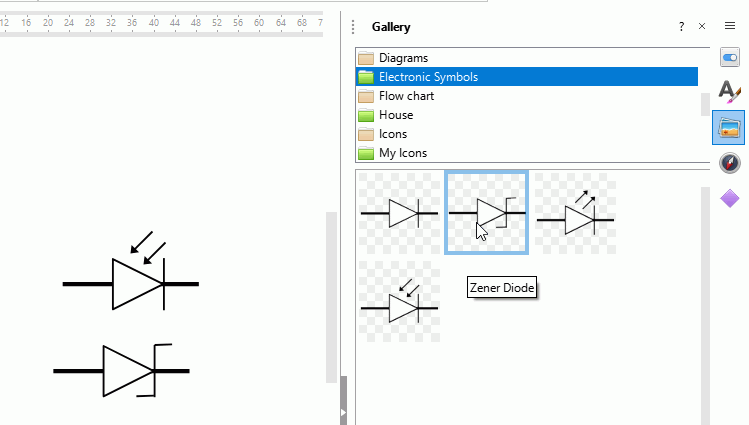Open the Properties toggle deck in sidebar
The height and width of the screenshot is (425, 749).
click(729, 59)
